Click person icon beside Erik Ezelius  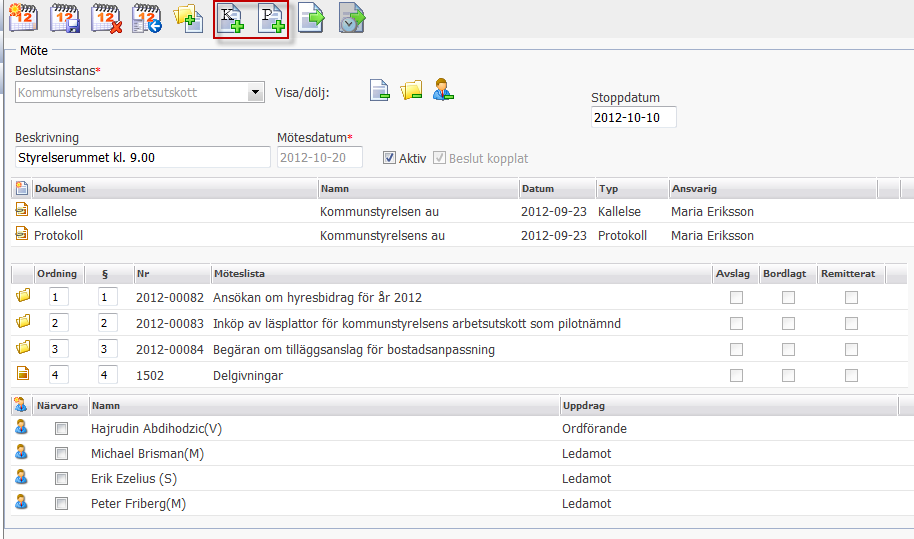coord(21,477)
